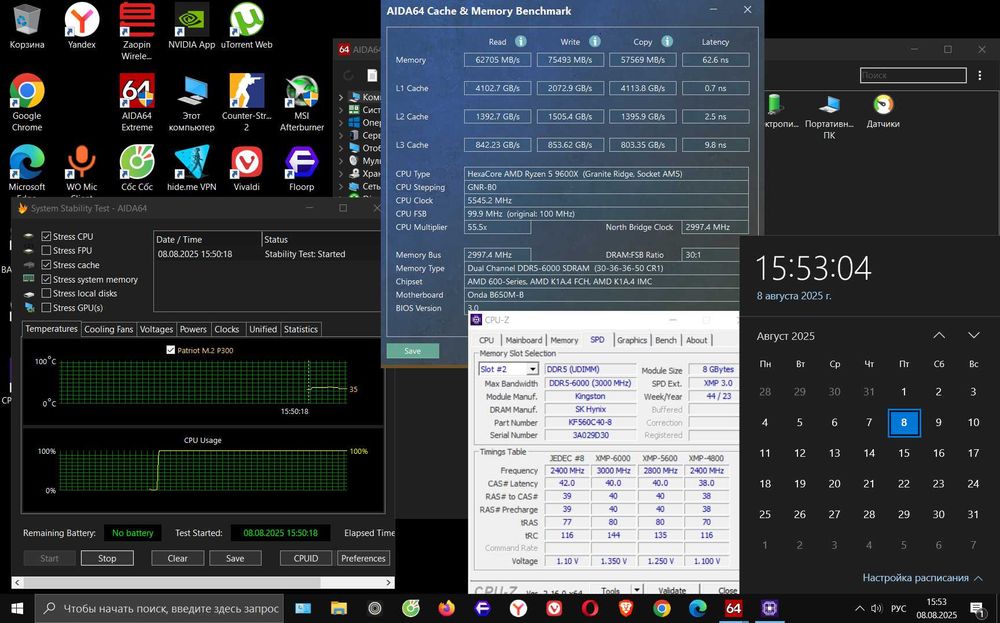The height and width of the screenshot is (623, 1000).
Task: Click green Save button in benchmark window
Action: click(413, 351)
